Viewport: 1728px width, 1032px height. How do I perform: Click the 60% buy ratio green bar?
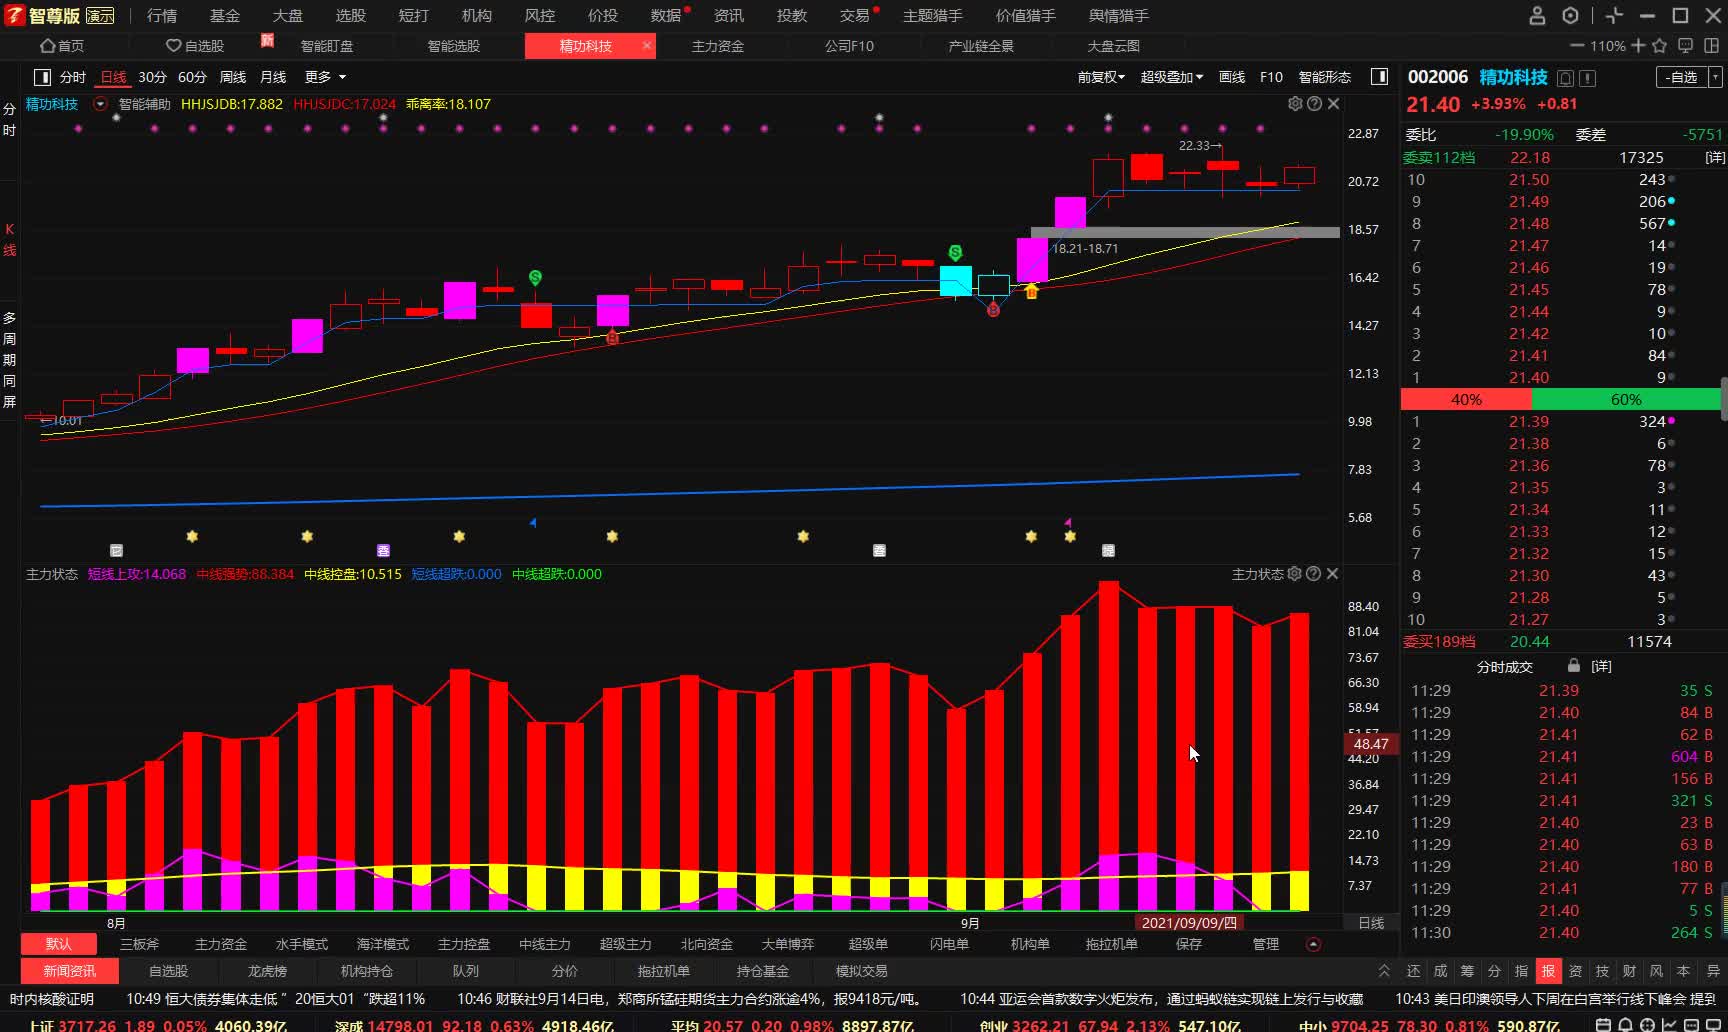tap(1626, 400)
